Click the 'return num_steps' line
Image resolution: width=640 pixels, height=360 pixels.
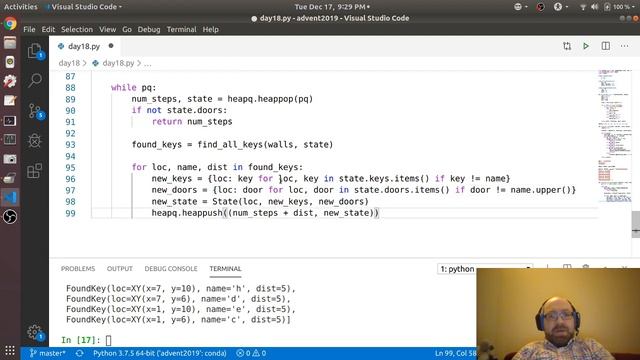point(192,122)
